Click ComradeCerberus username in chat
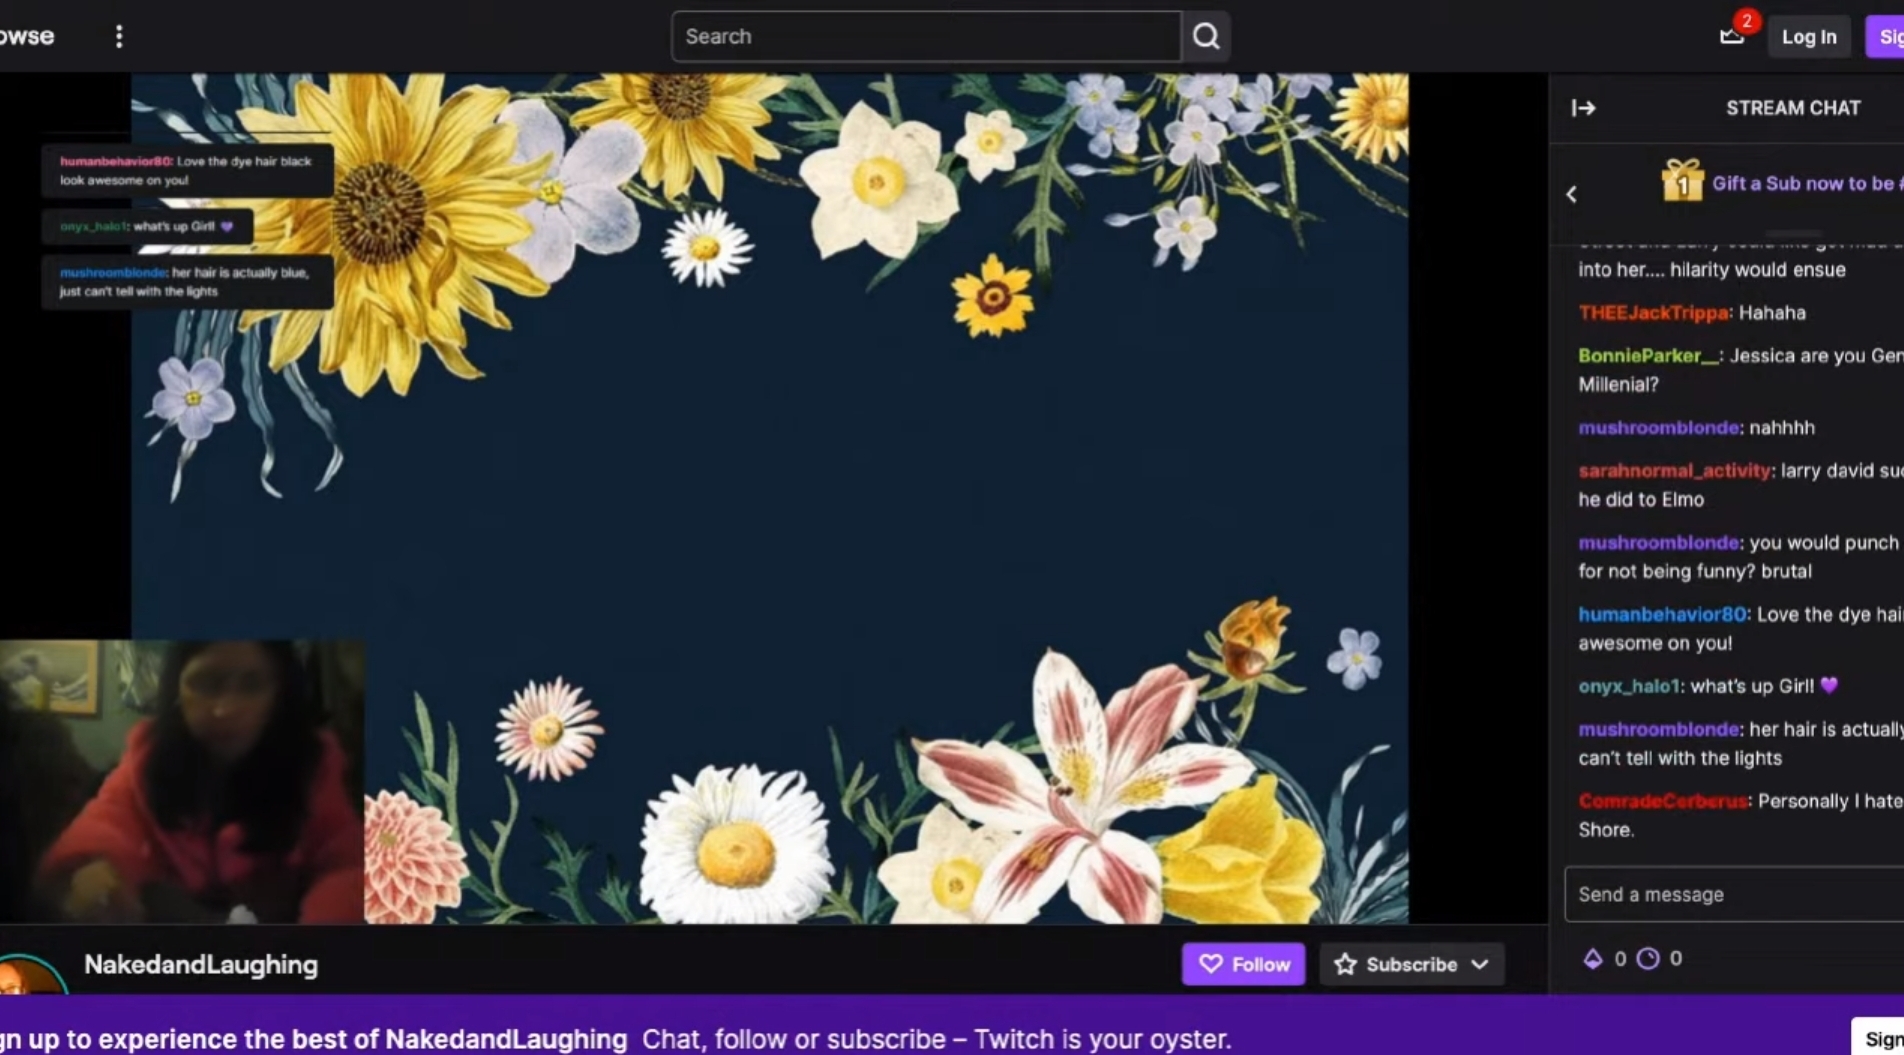1904x1055 pixels. (x=1663, y=801)
